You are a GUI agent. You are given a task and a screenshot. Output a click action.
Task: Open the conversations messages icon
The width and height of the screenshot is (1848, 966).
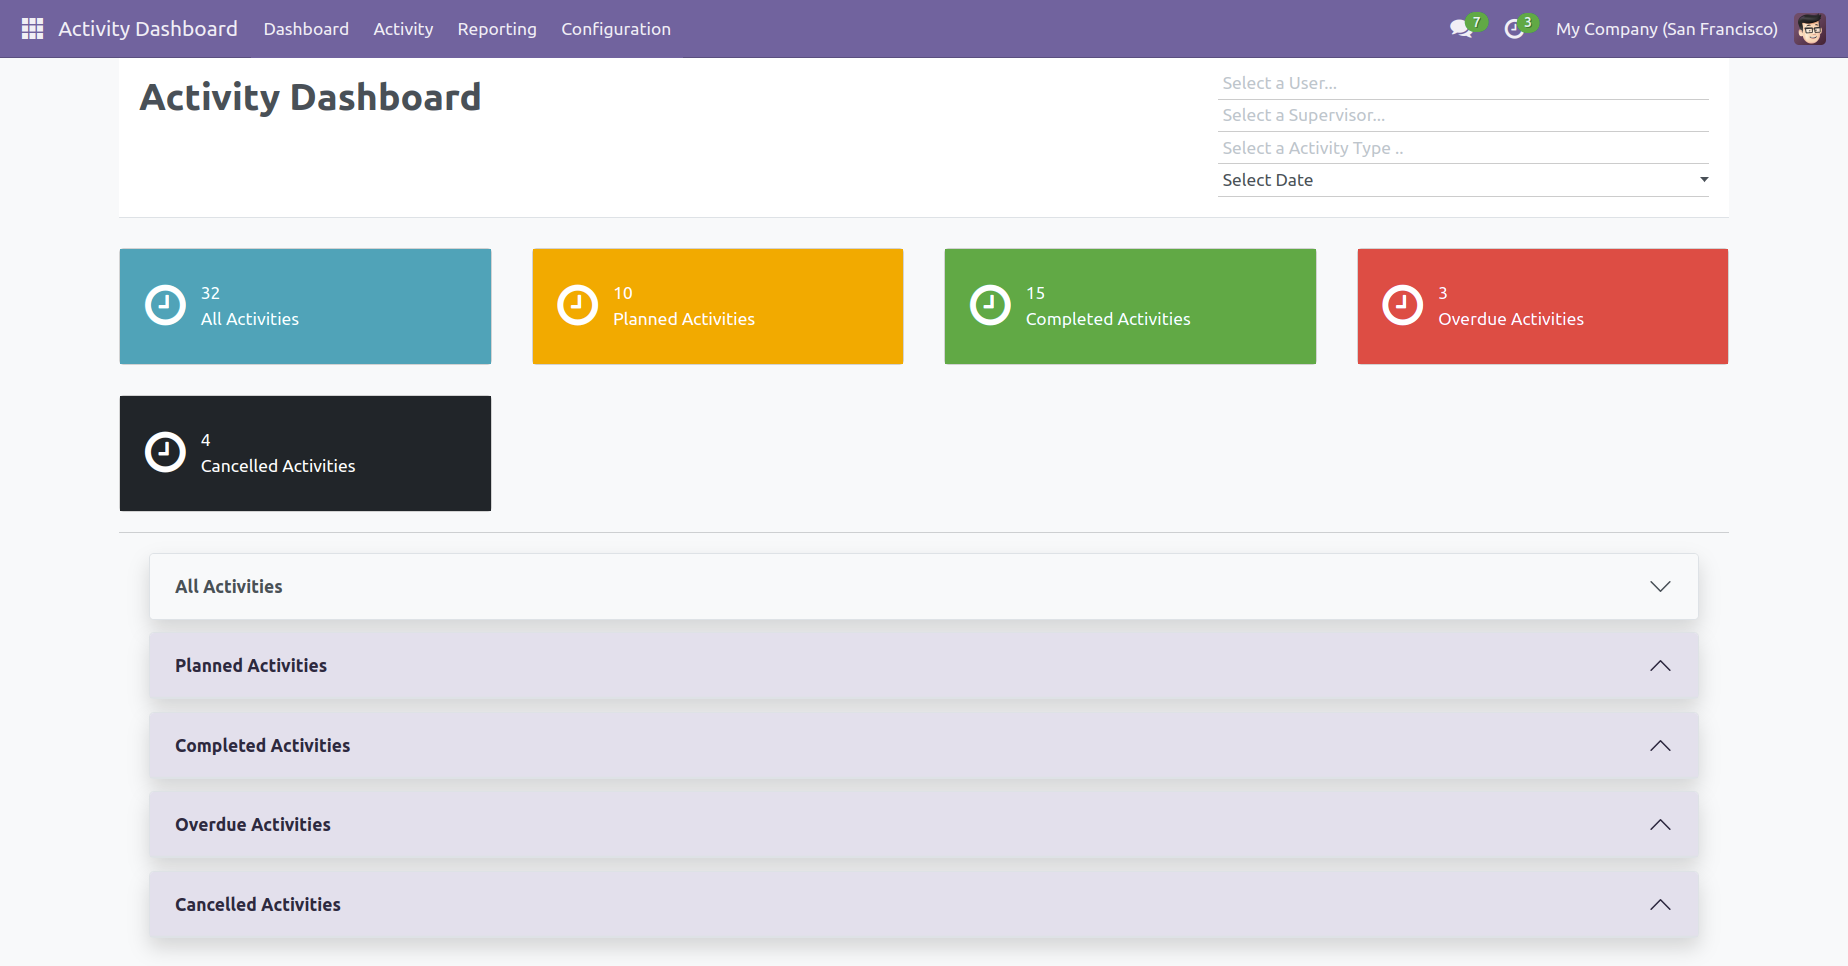pyautogui.click(x=1461, y=29)
